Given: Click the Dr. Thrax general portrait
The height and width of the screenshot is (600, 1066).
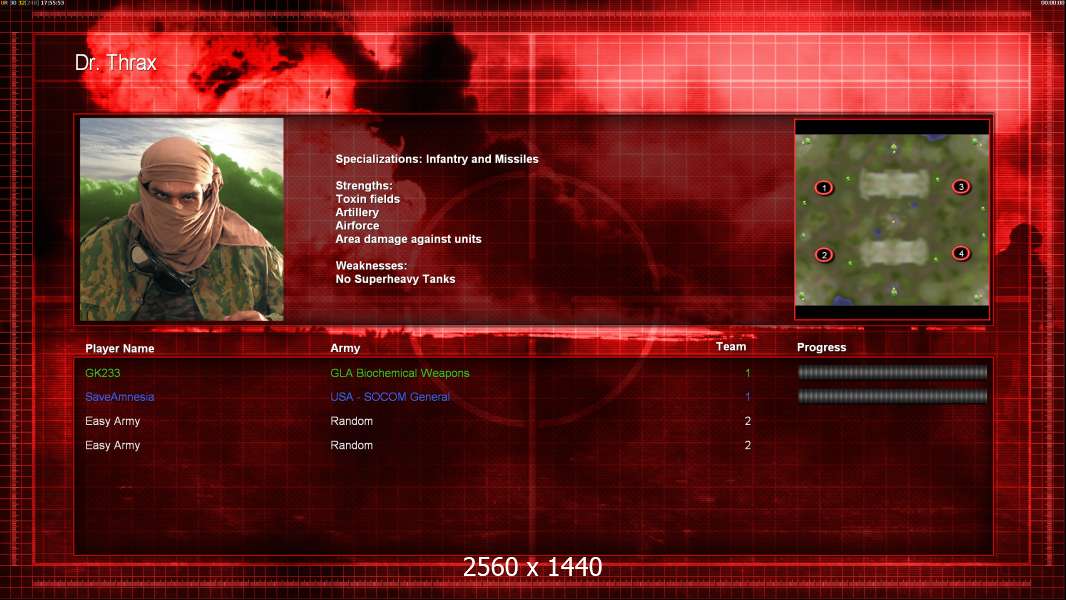Looking at the screenshot, I should point(182,219).
